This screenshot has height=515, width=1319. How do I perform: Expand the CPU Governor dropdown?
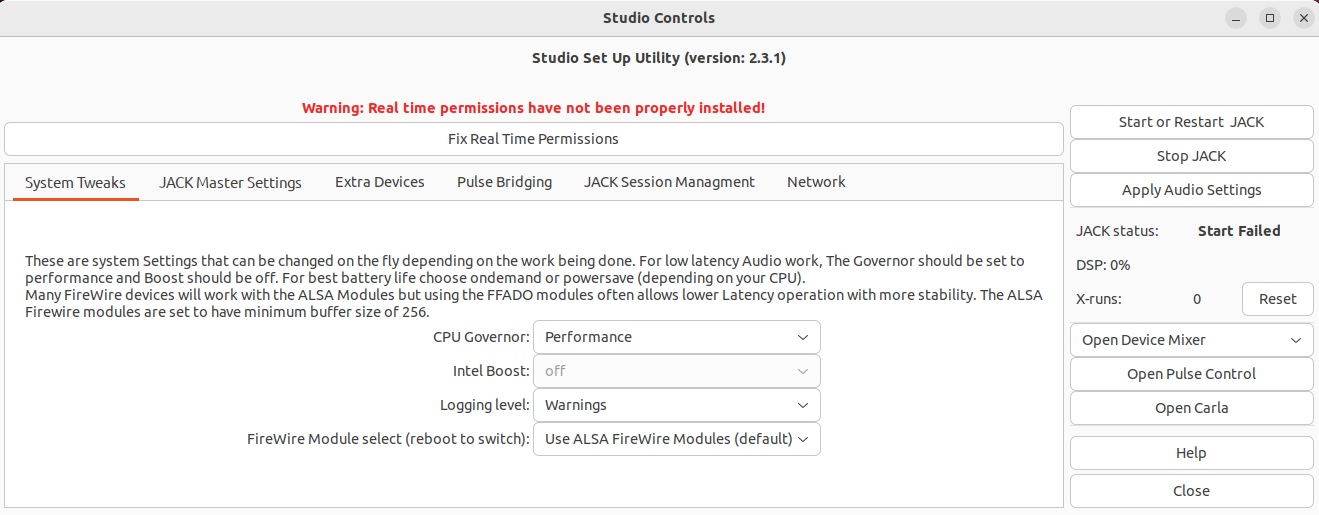click(677, 337)
